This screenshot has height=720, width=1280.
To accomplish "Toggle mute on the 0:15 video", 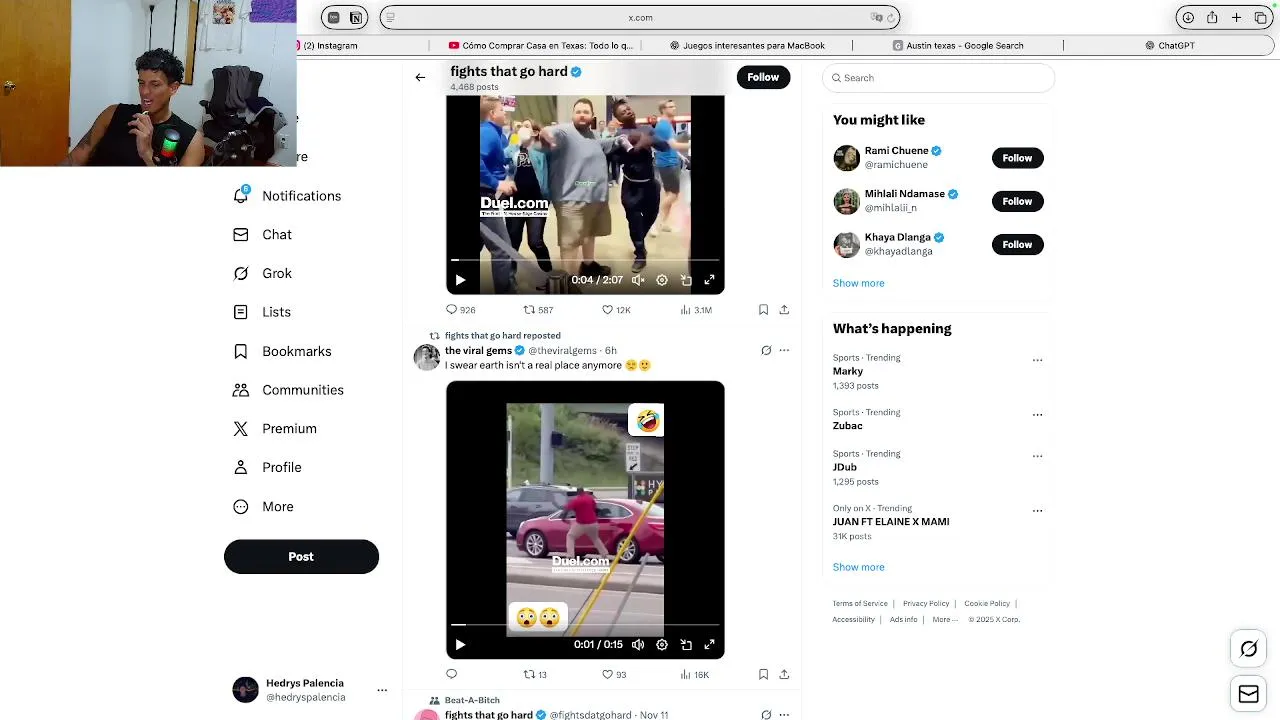I will [638, 645].
